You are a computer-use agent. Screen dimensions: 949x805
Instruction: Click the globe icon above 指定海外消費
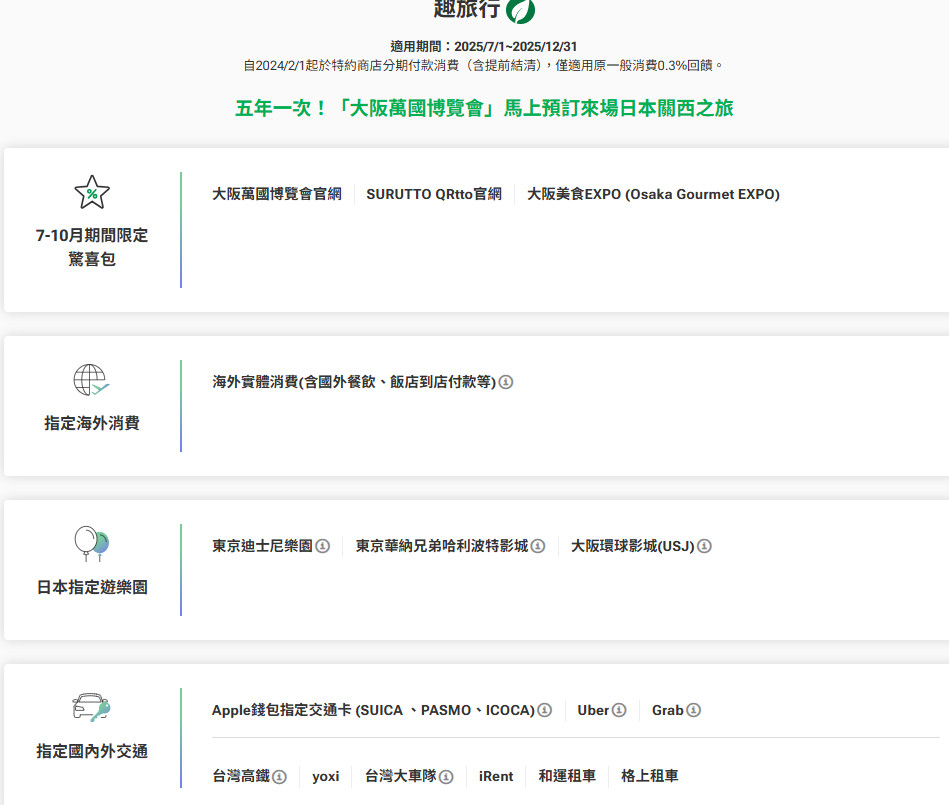91,381
